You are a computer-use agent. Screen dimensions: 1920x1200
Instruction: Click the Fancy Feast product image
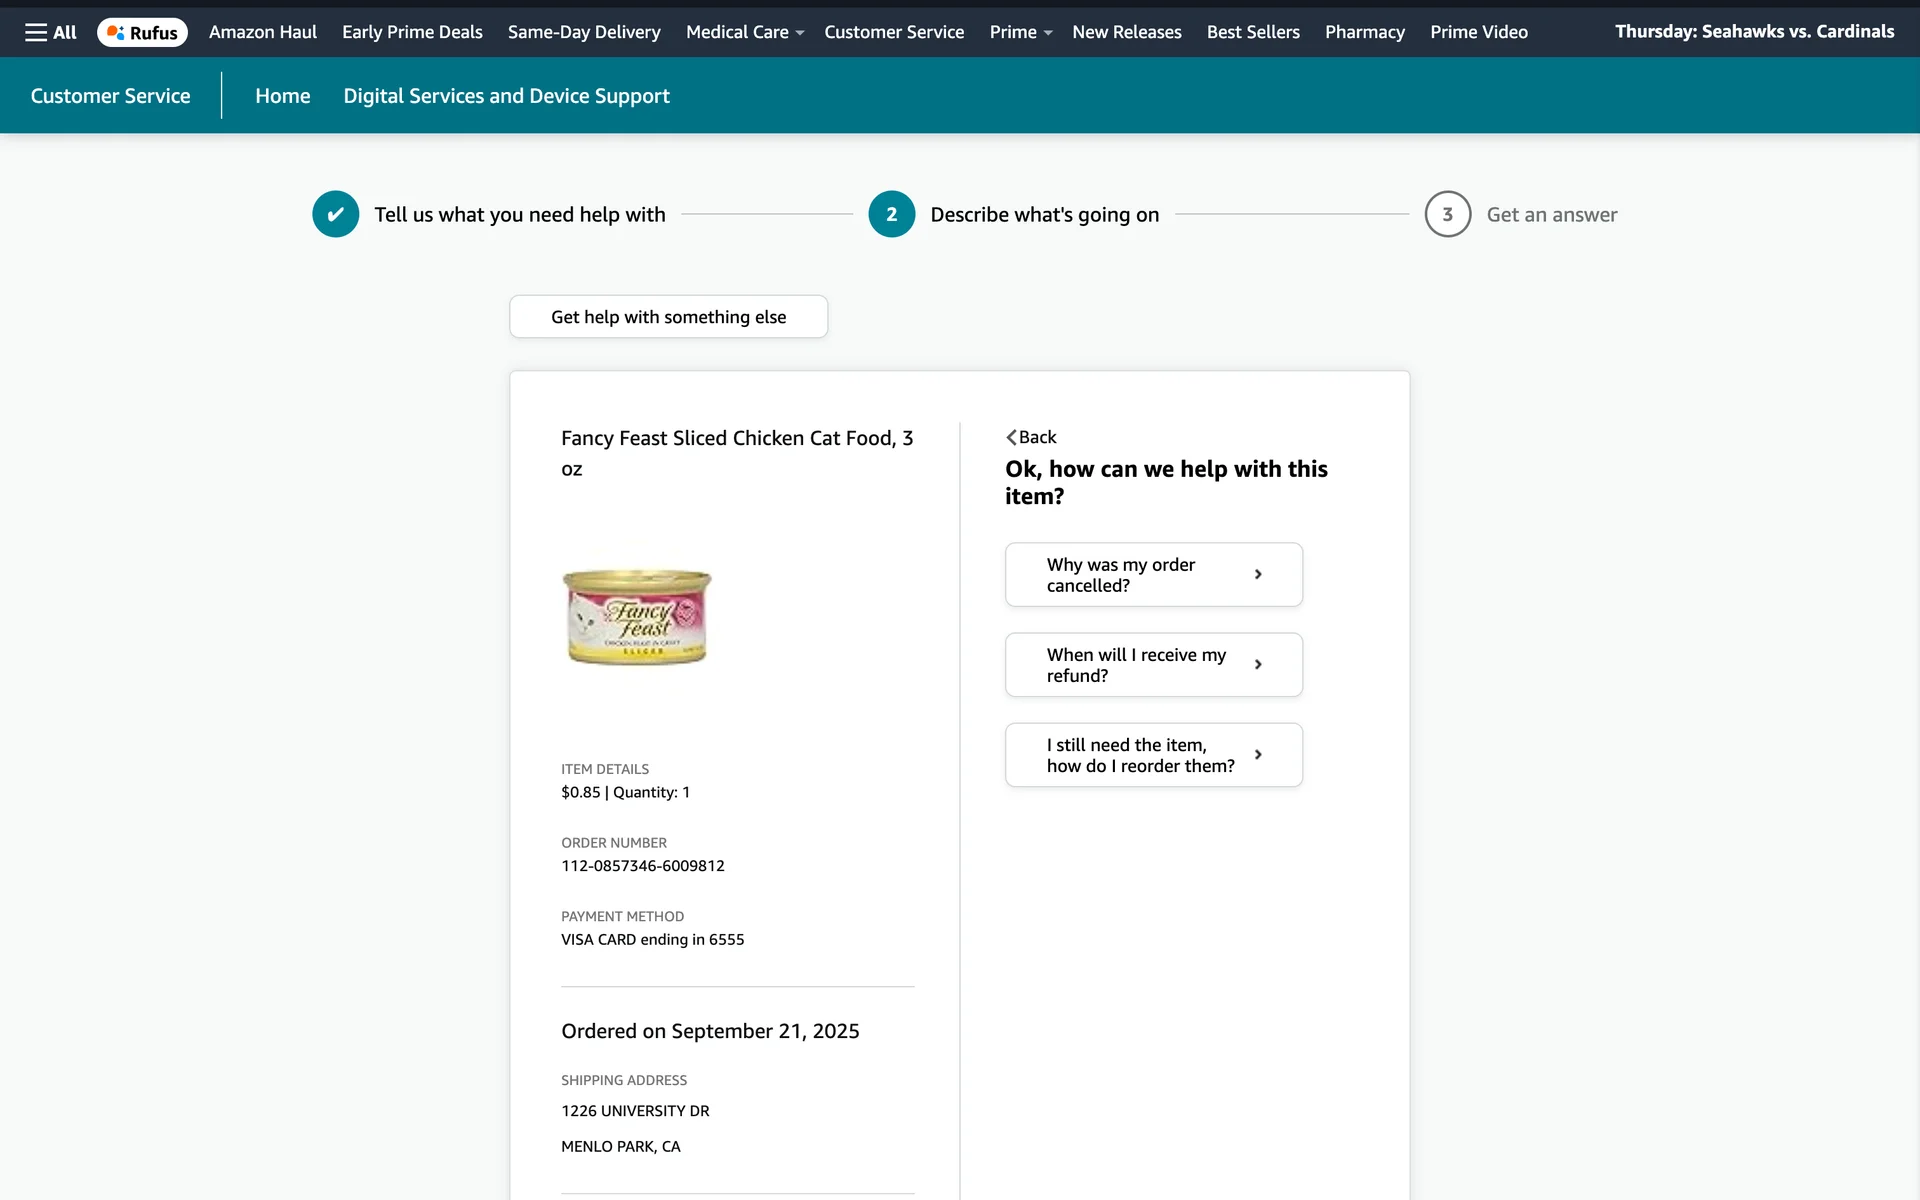[637, 617]
